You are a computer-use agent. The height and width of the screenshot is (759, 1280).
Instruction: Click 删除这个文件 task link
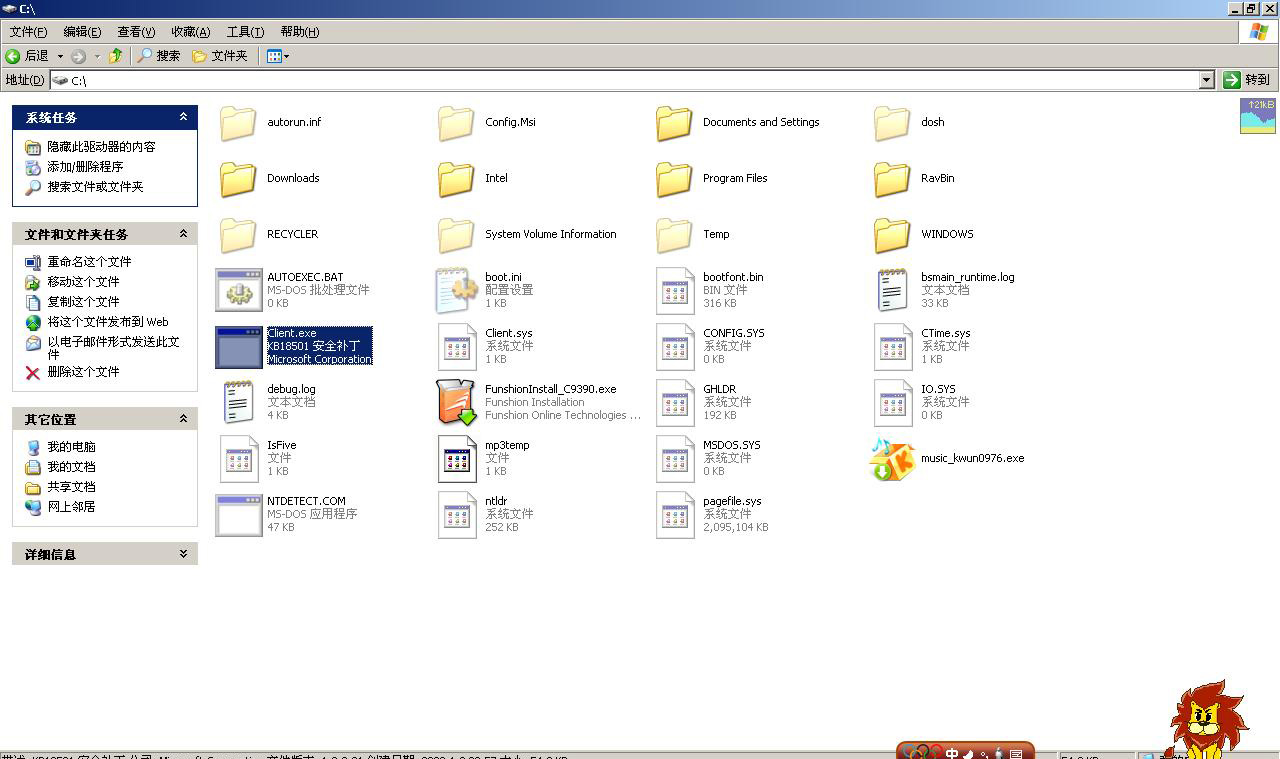tap(83, 372)
